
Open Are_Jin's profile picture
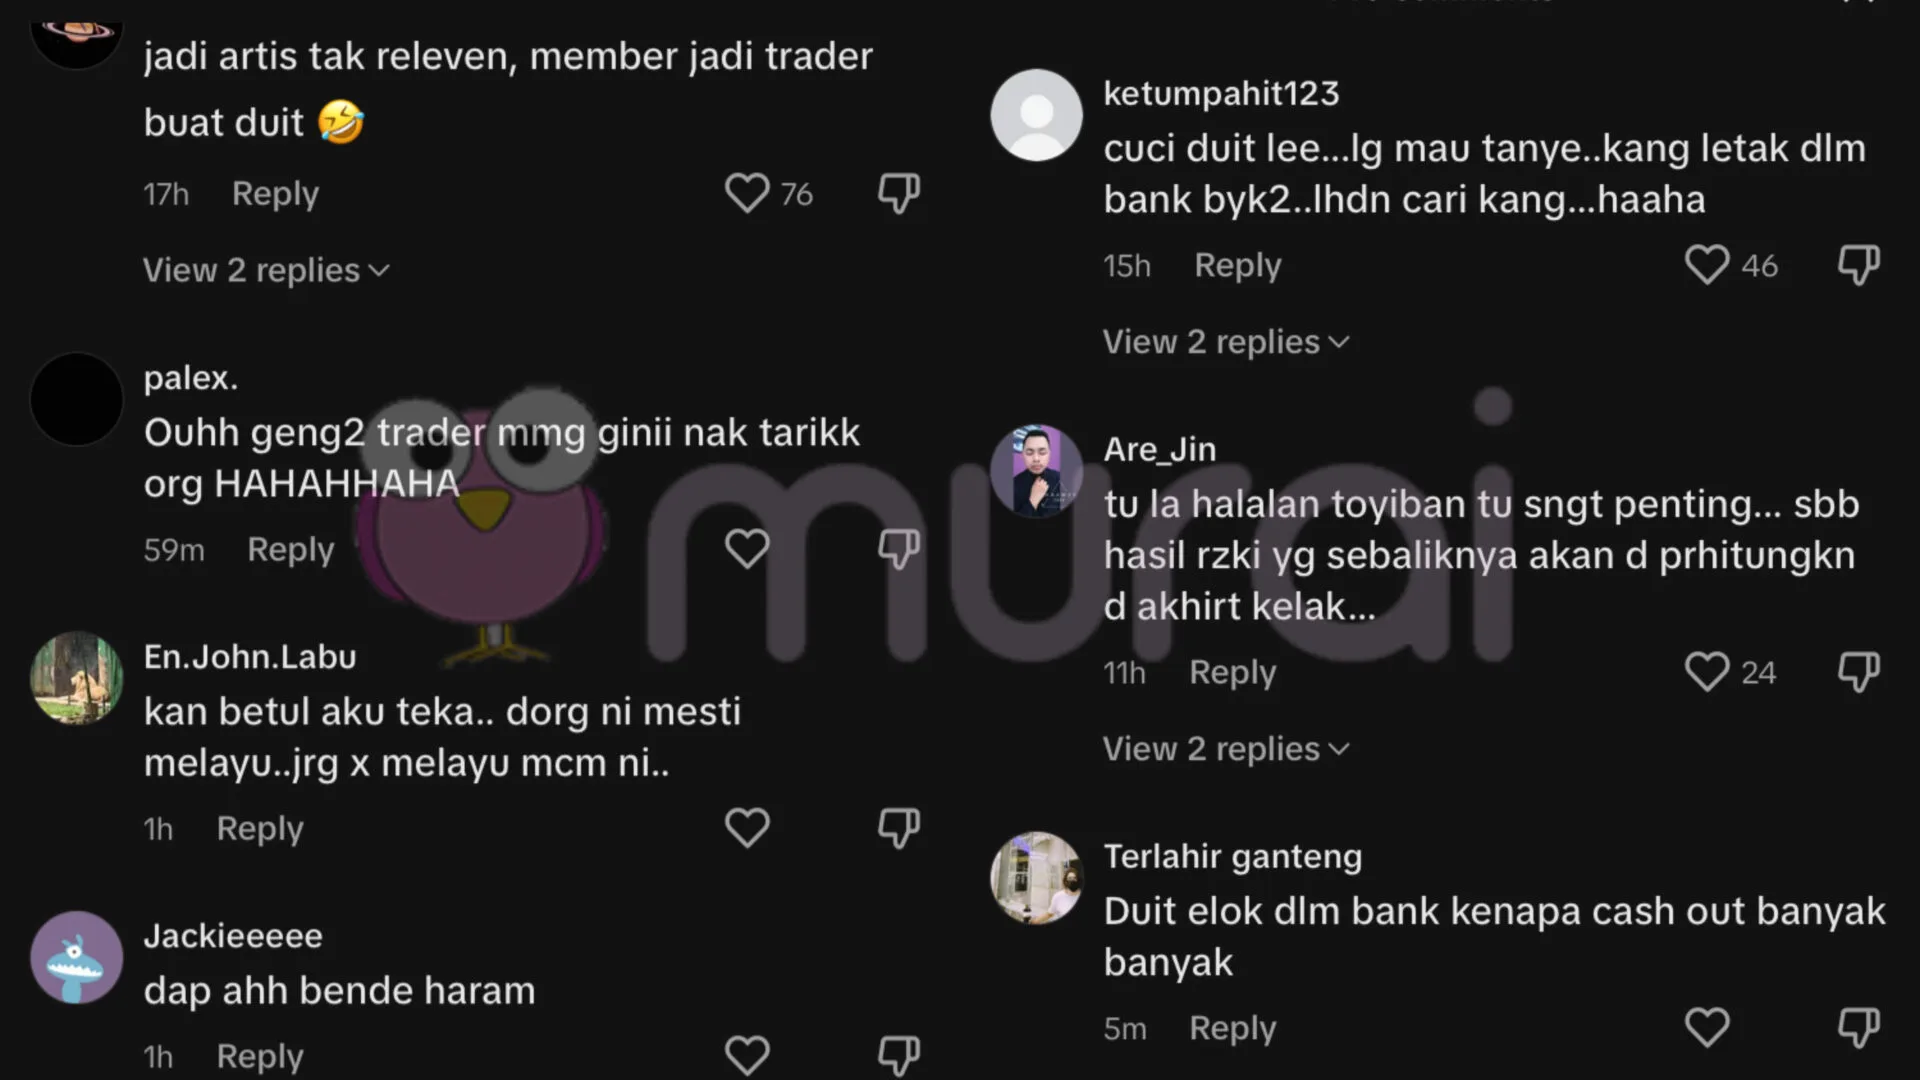coord(1036,471)
